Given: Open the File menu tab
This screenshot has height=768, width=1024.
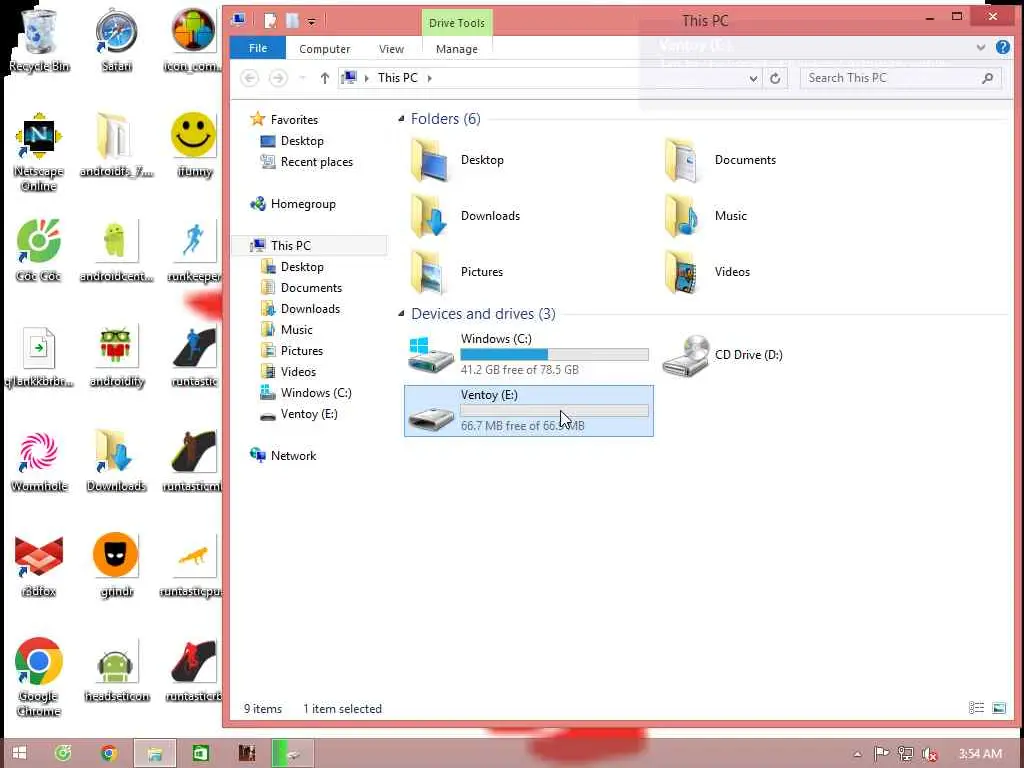Looking at the screenshot, I should pyautogui.click(x=257, y=48).
